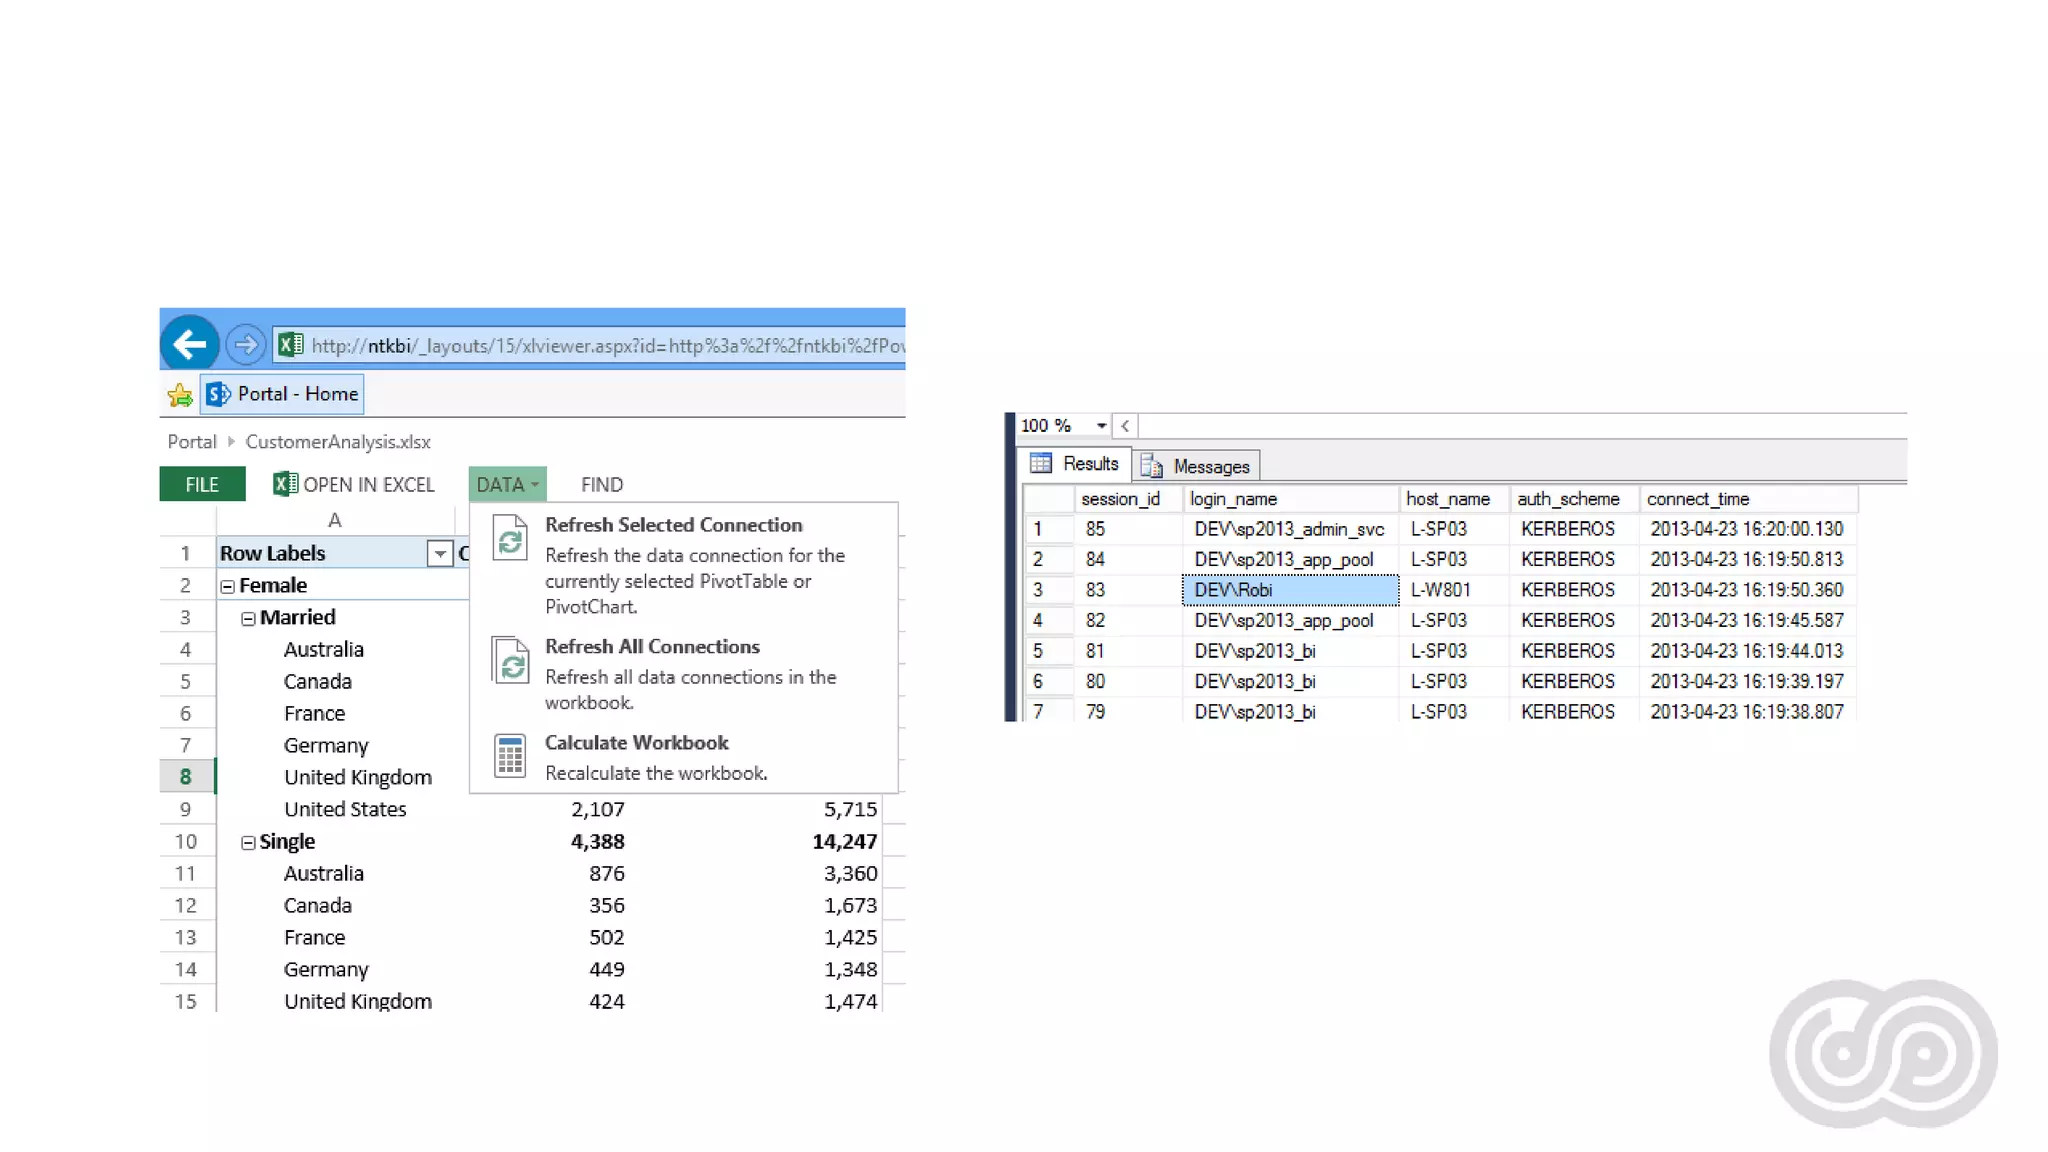Click the Refresh Selected Connection icon
The width and height of the screenshot is (2048, 1152).
tap(510, 540)
